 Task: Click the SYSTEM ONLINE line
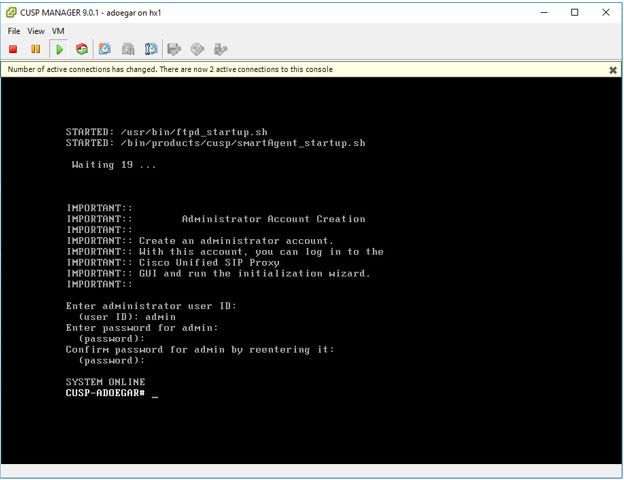[x=105, y=382]
